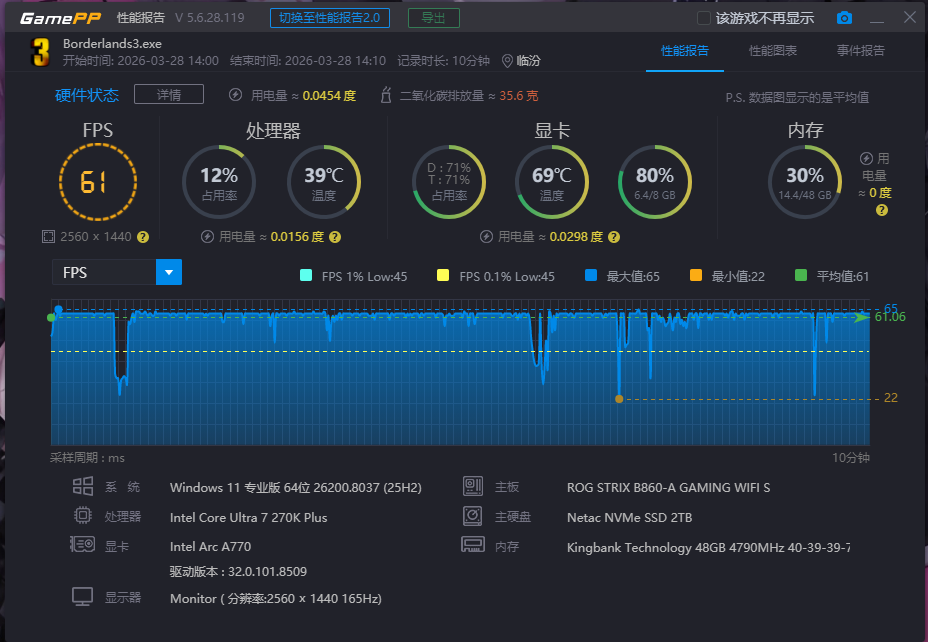This screenshot has width=928, height=642.
Task: Click the monitor display icon
Action: tap(82, 596)
